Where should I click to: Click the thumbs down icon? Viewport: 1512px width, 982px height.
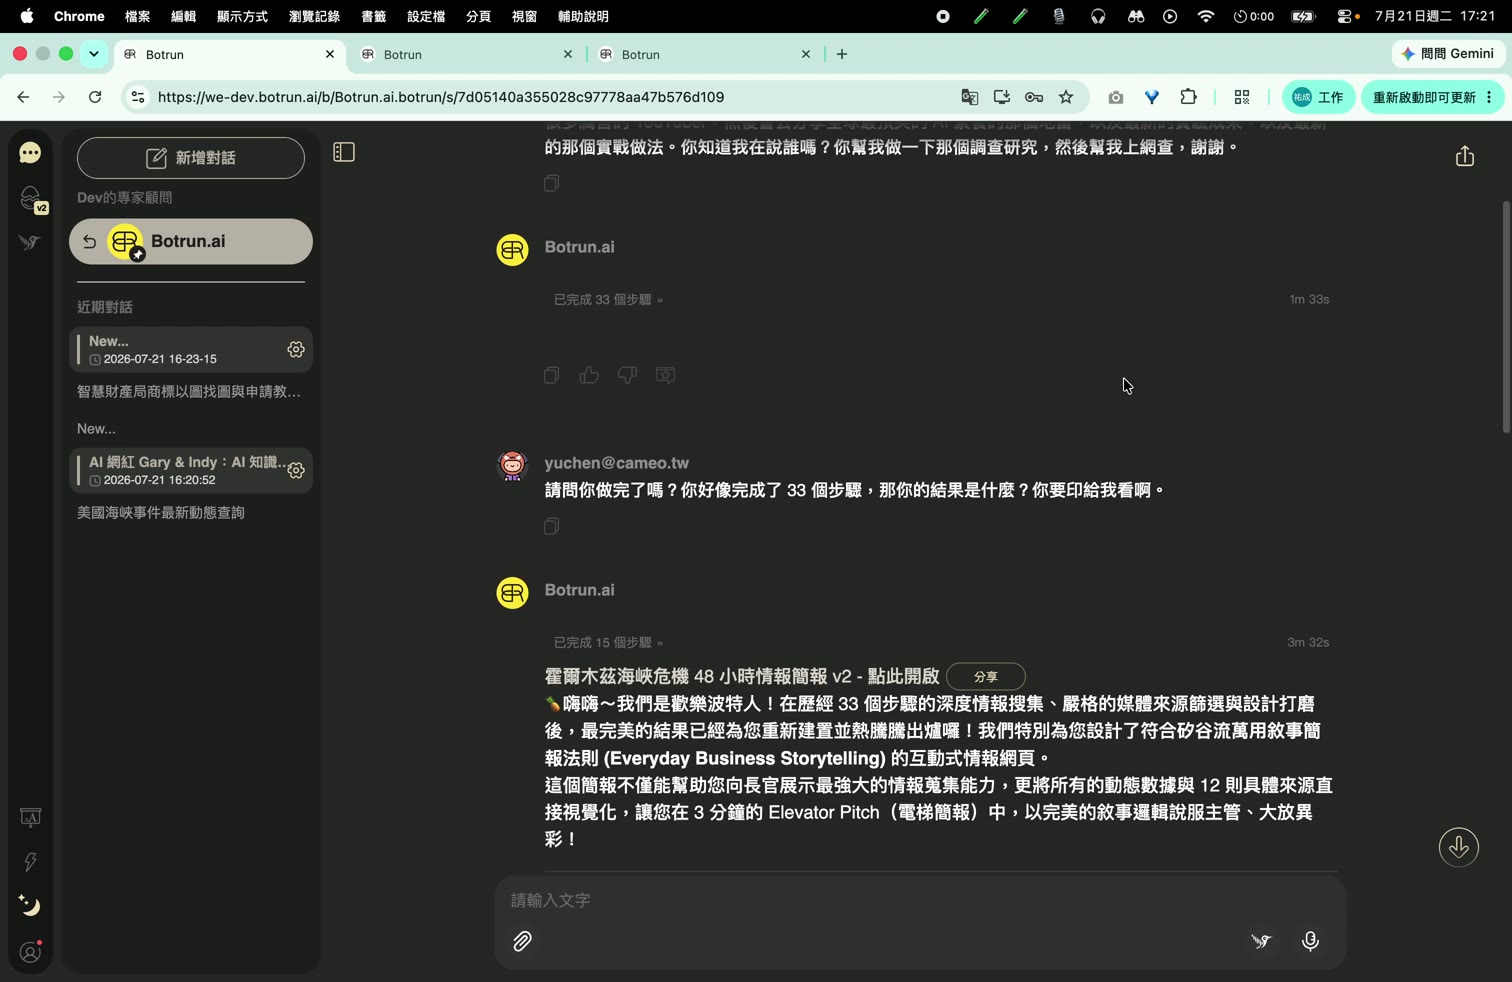click(x=627, y=375)
